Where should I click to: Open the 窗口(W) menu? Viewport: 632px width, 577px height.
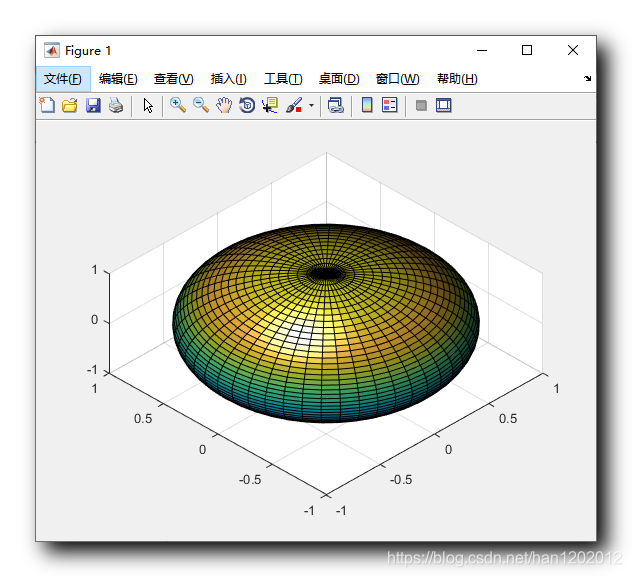pyautogui.click(x=397, y=79)
